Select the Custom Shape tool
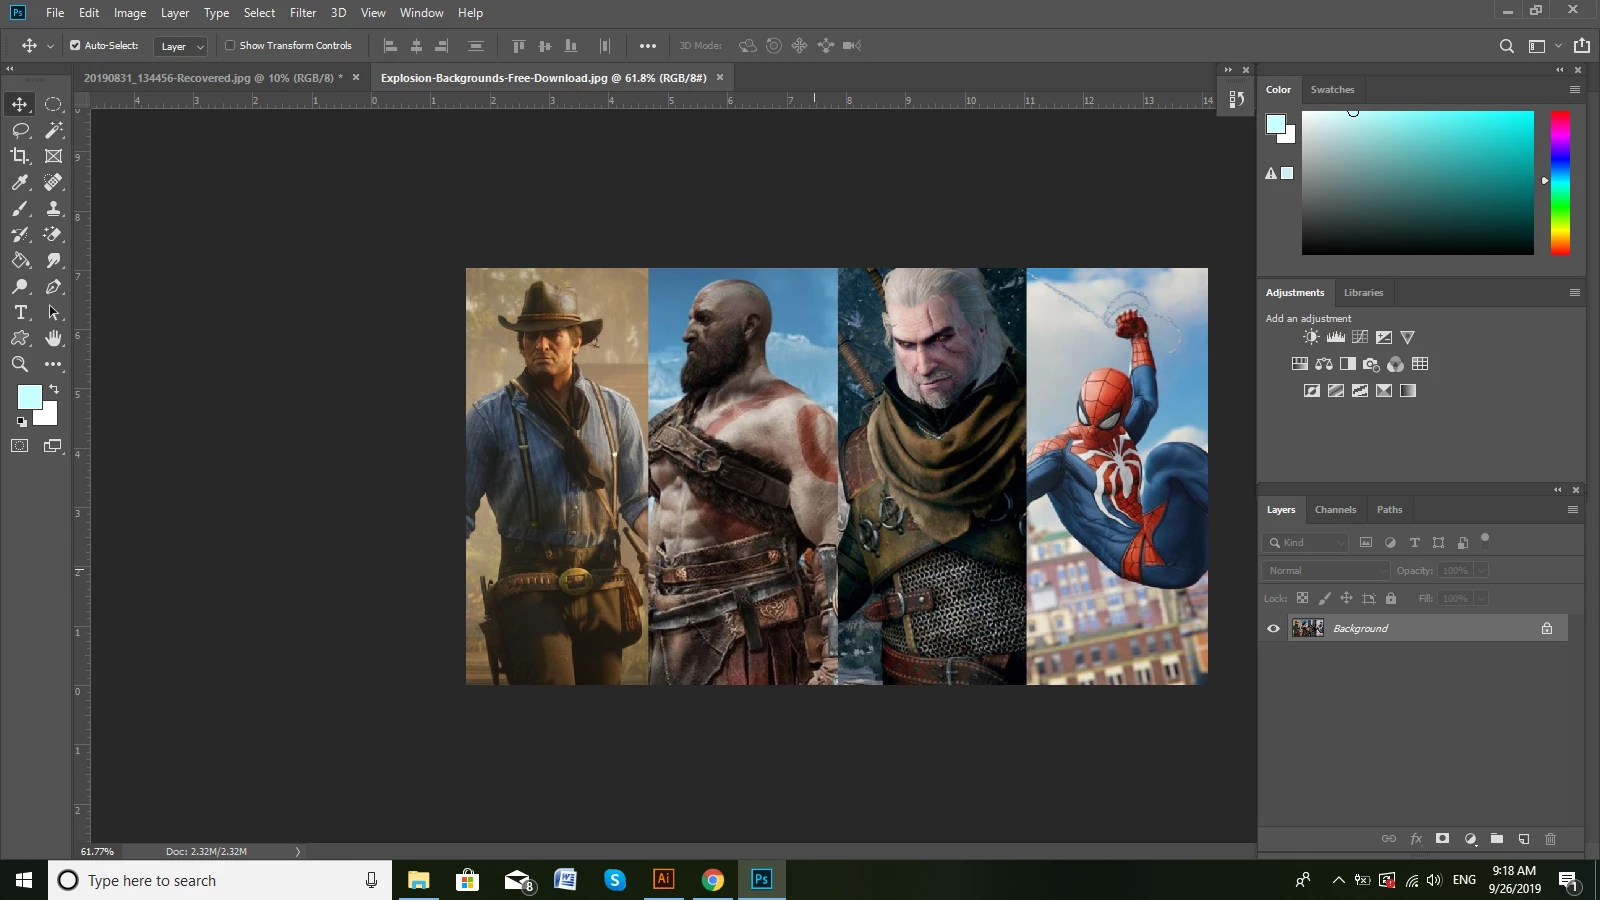The height and width of the screenshot is (900, 1600). (x=20, y=338)
